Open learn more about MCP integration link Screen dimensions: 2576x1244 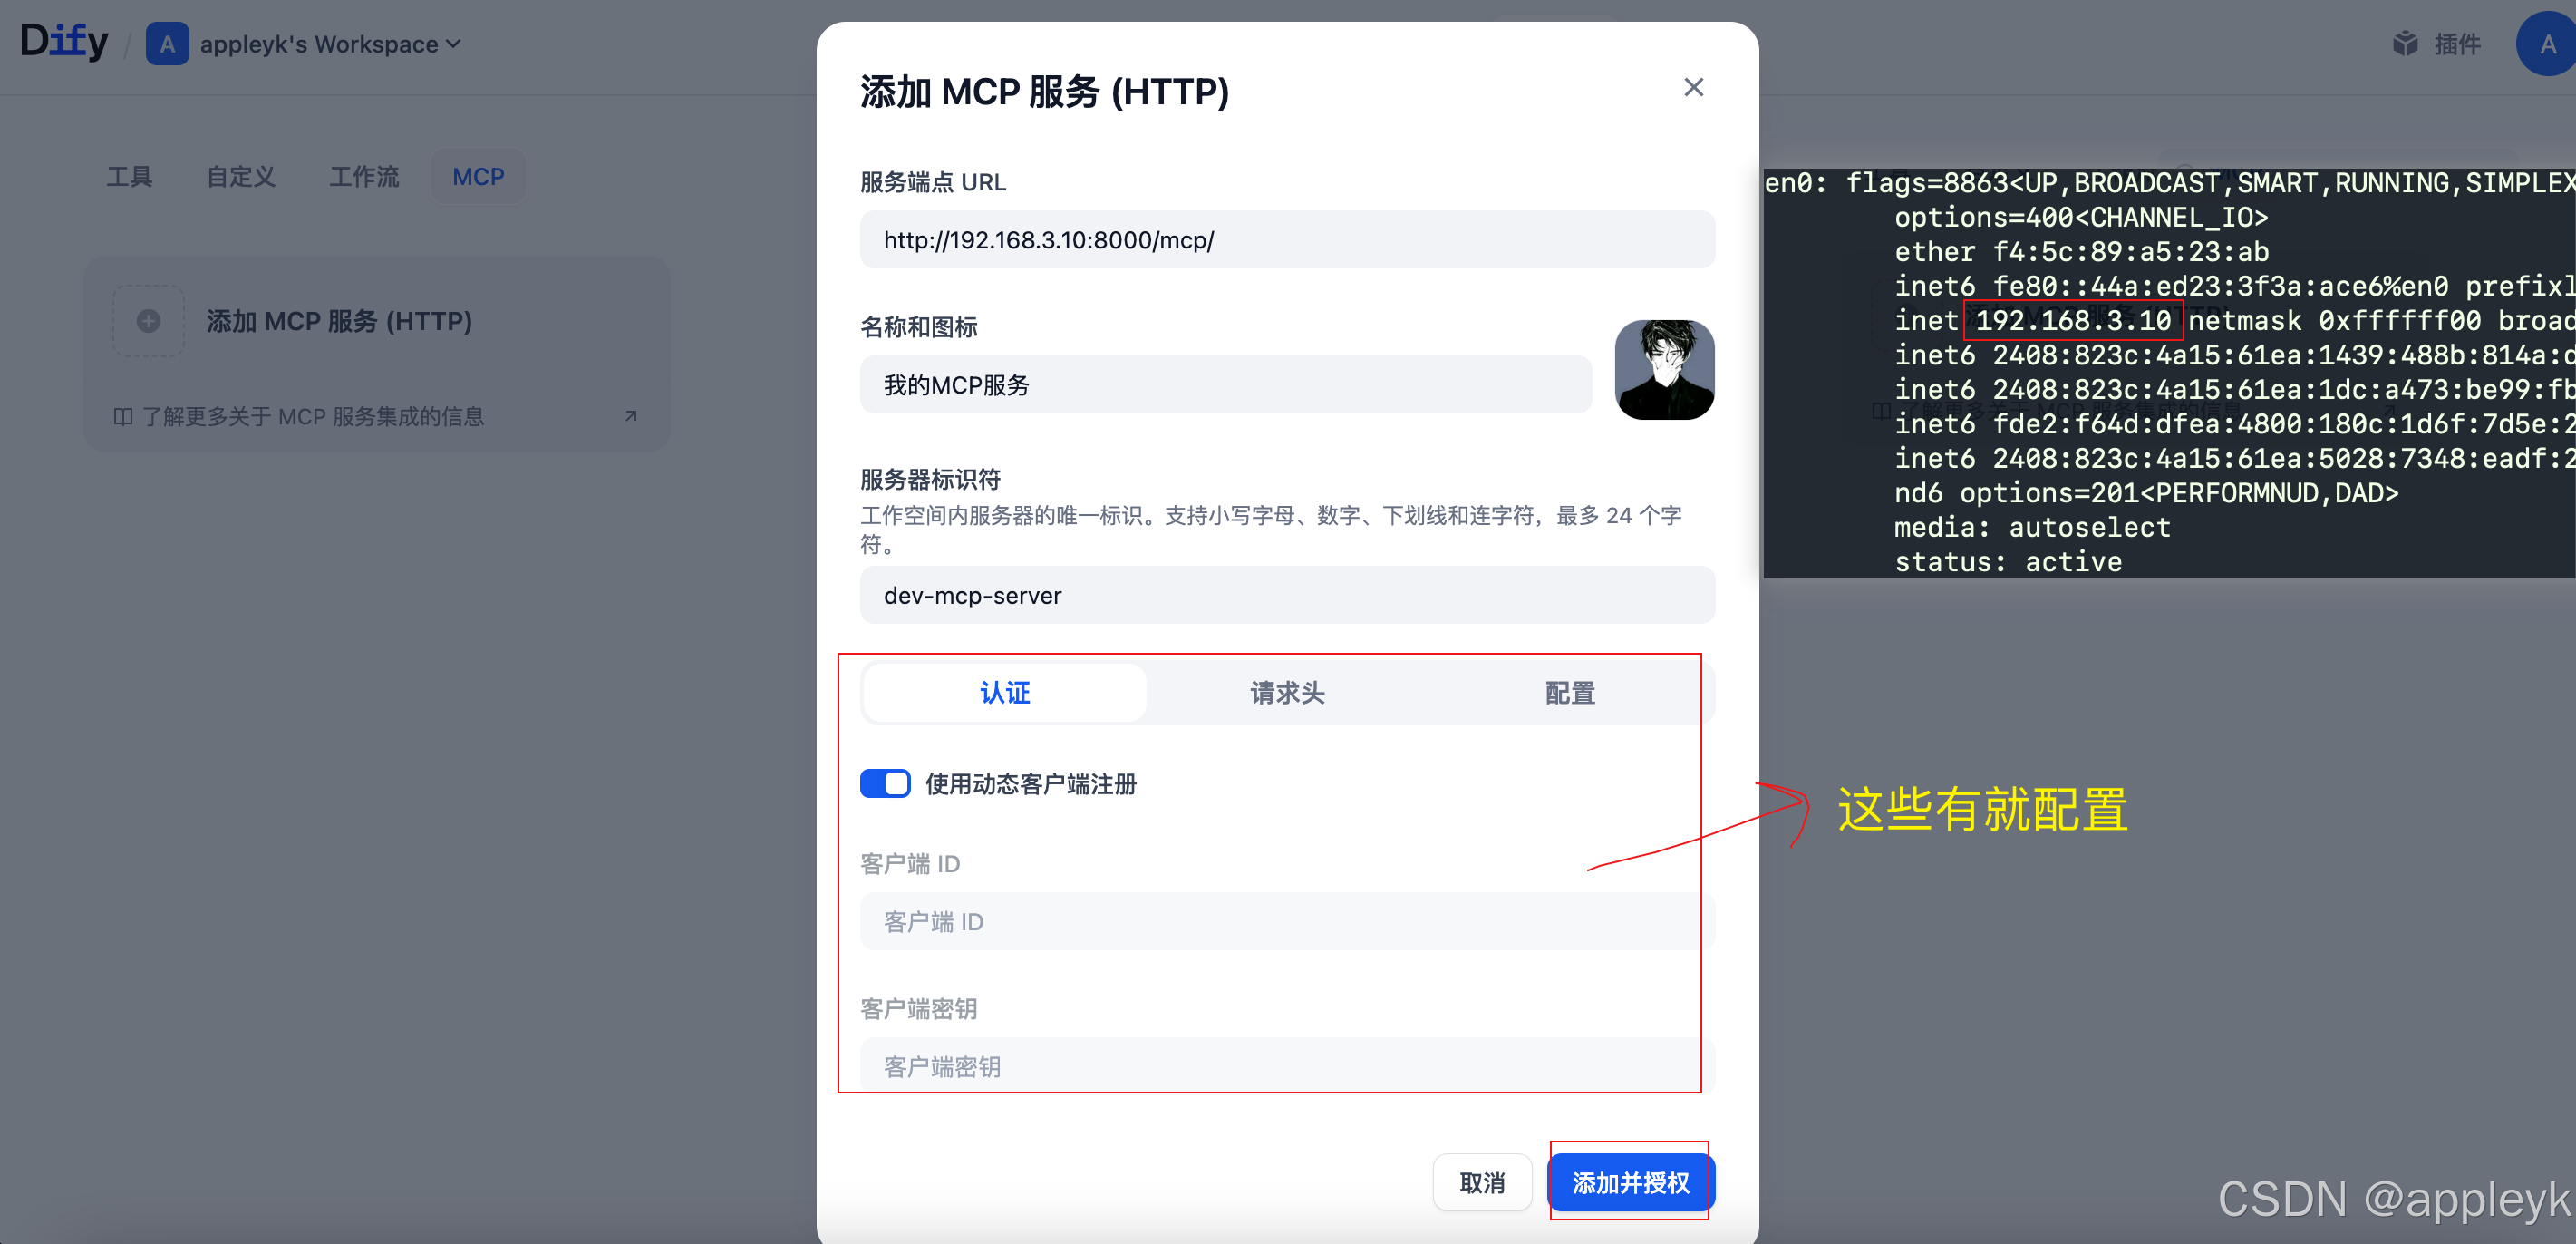point(312,416)
